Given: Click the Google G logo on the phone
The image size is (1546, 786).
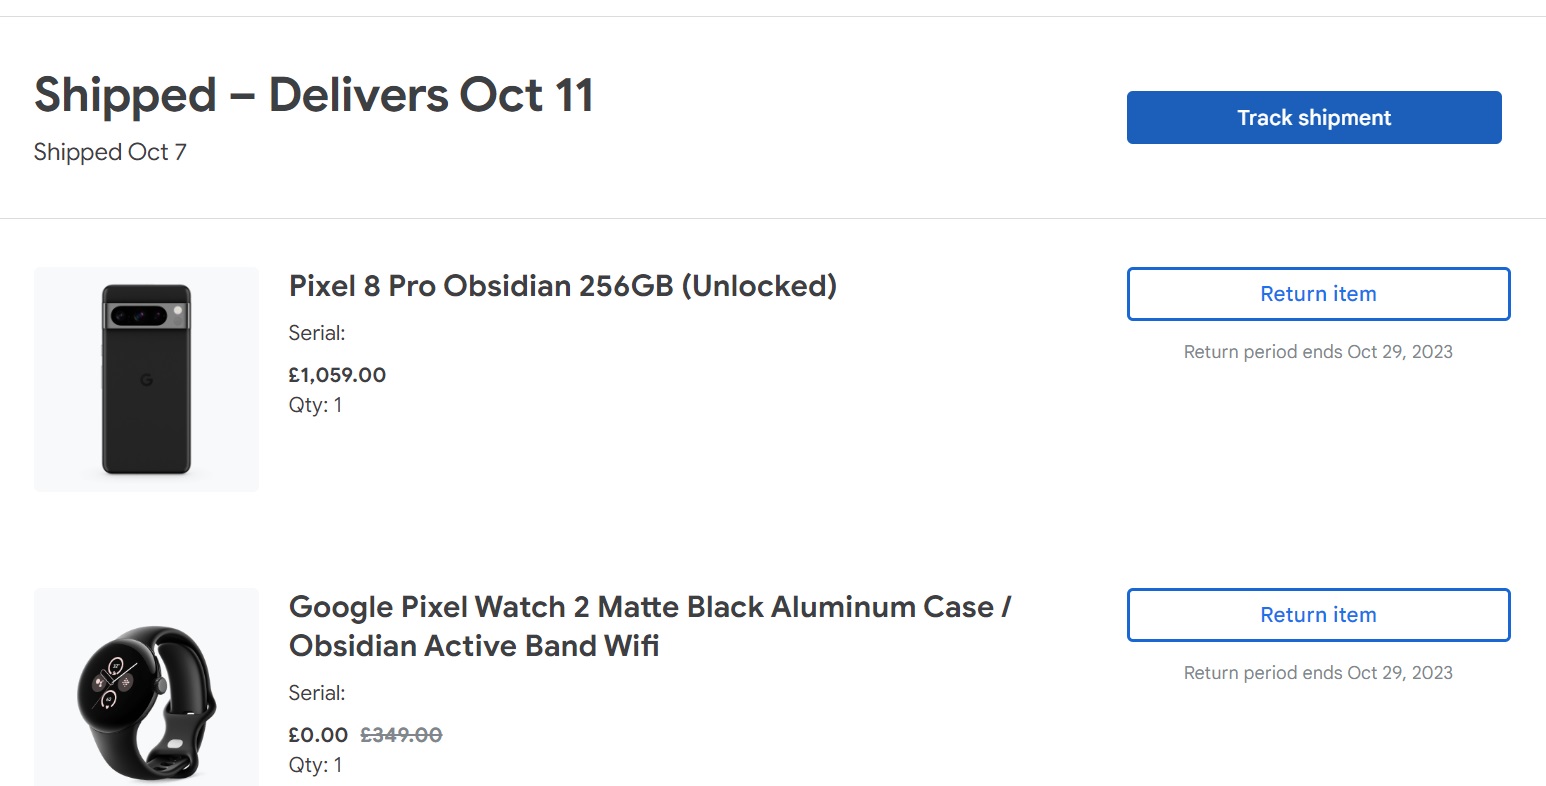Looking at the screenshot, I should click(x=146, y=380).
